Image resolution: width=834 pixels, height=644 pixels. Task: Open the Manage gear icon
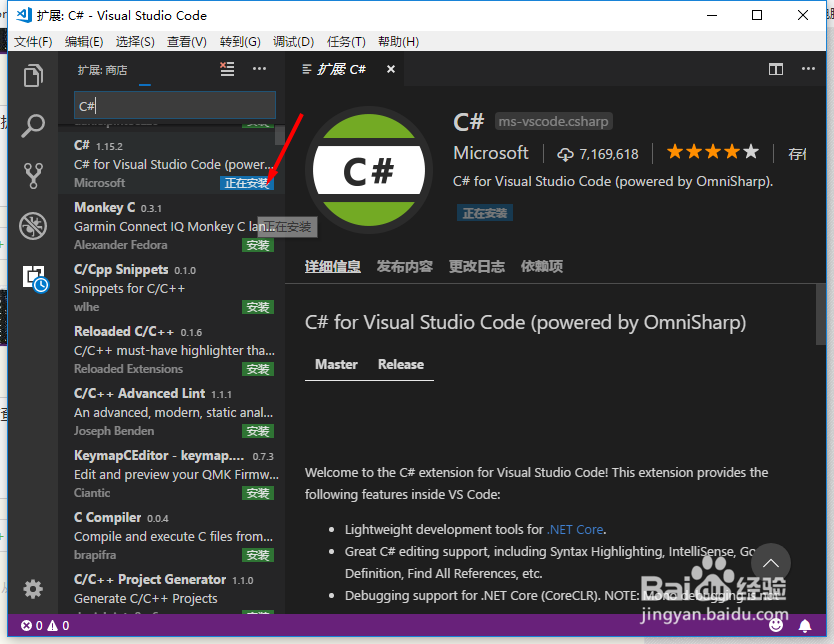pyautogui.click(x=33, y=589)
